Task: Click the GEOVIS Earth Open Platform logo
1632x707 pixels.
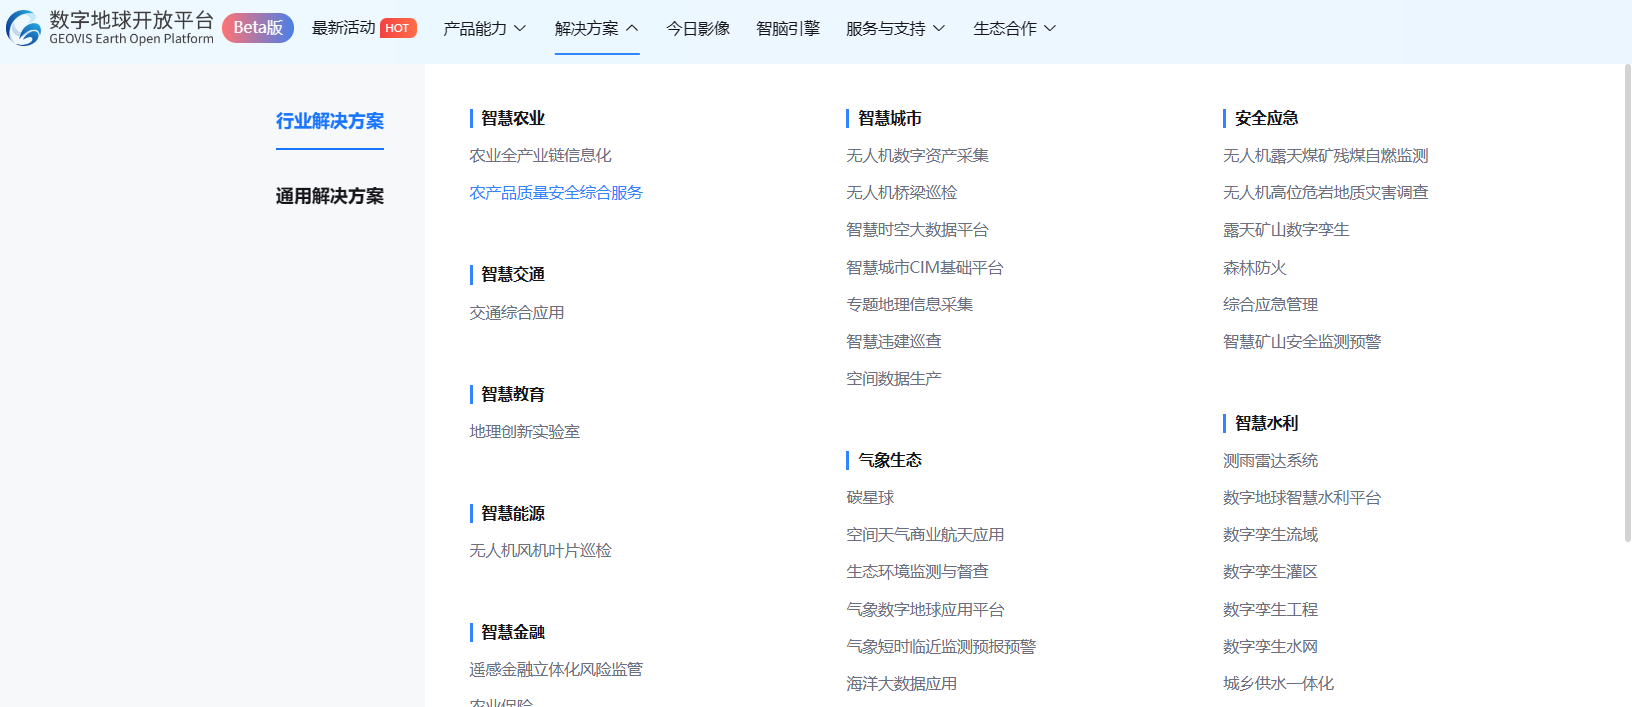Action: [110, 28]
